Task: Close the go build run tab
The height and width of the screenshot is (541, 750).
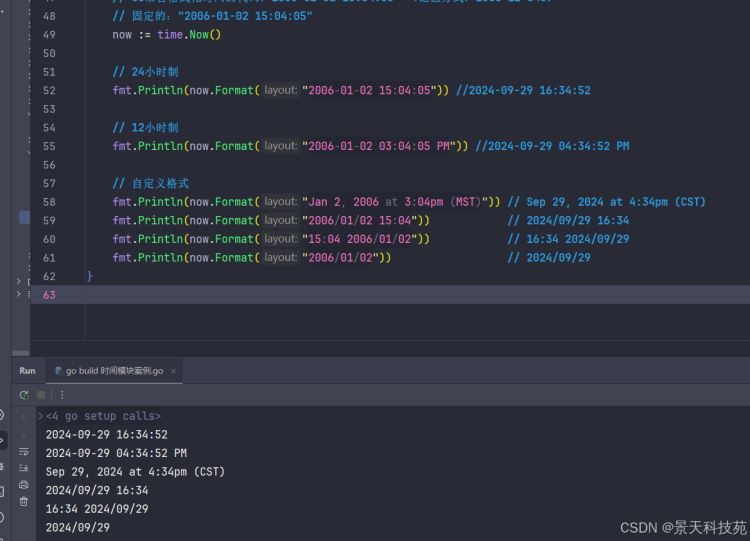Action: click(x=173, y=371)
